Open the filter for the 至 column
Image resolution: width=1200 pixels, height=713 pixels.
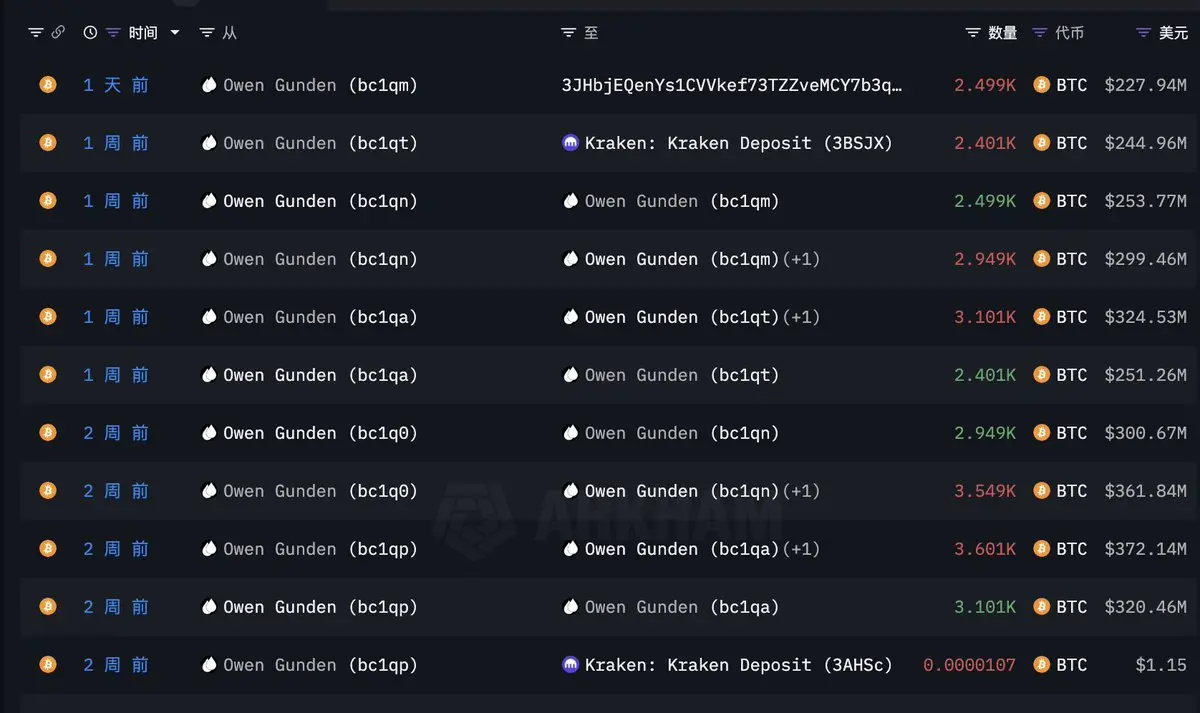(568, 33)
